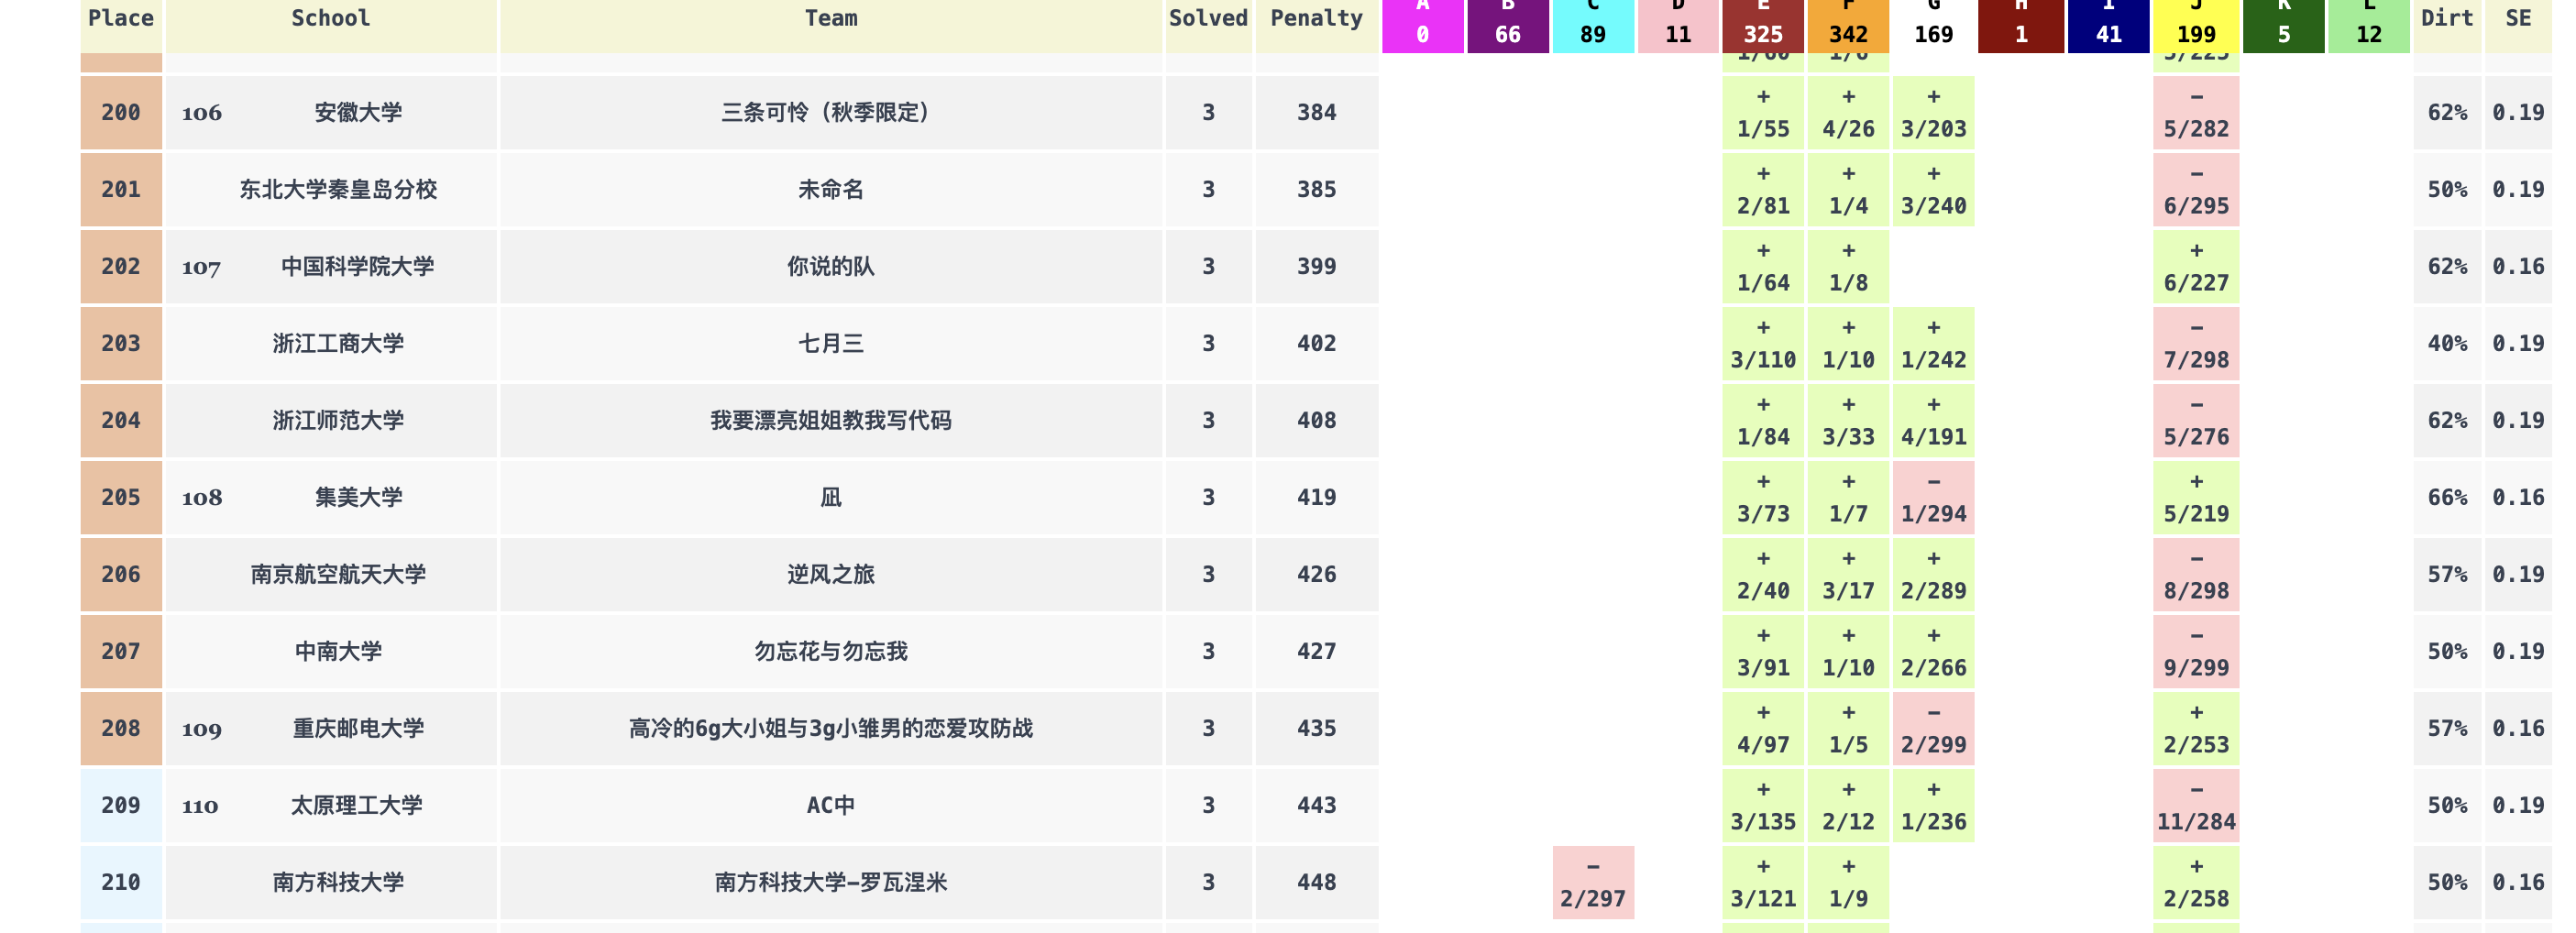Click school name 安徽大学
The width and height of the screenshot is (2576, 933).
pos(358,113)
